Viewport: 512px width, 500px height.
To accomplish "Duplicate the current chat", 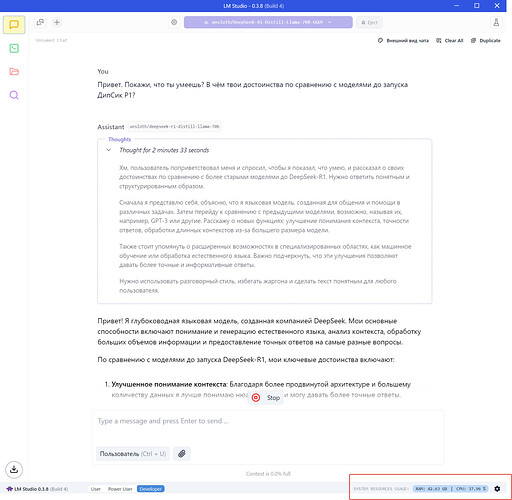I will click(x=486, y=41).
